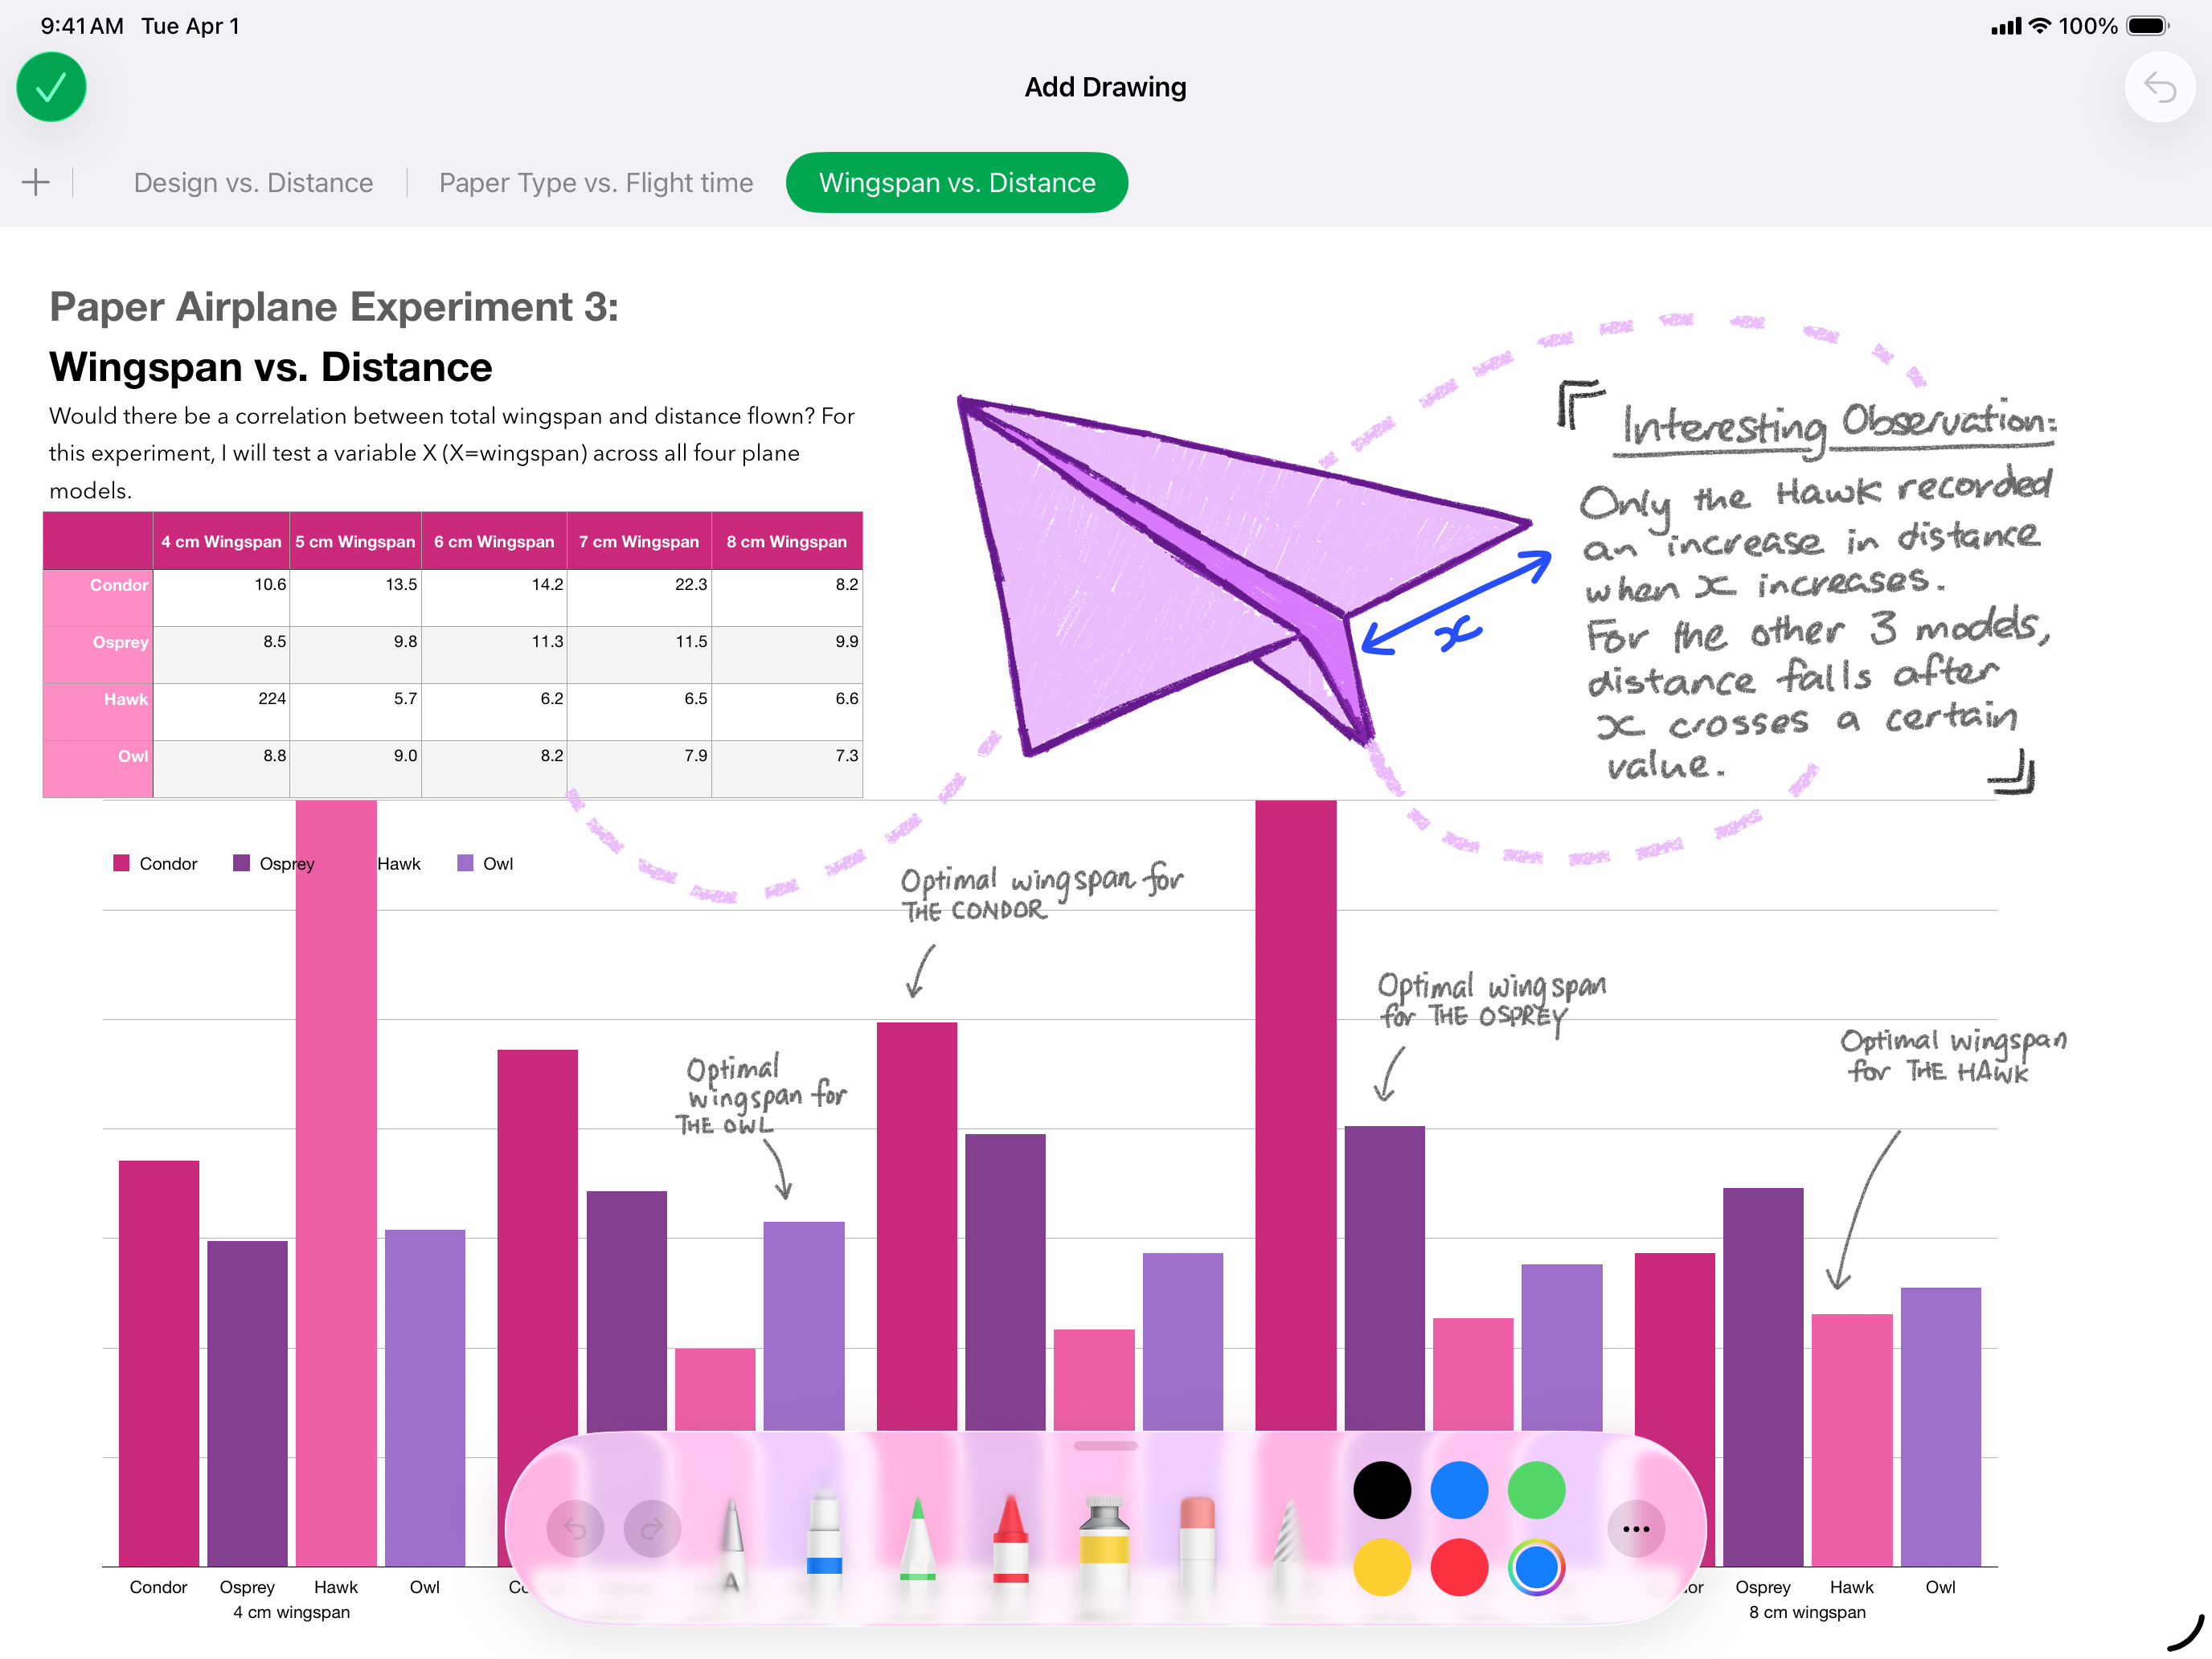Open more options with the ellipsis button
2212x1659 pixels.
click(1636, 1528)
